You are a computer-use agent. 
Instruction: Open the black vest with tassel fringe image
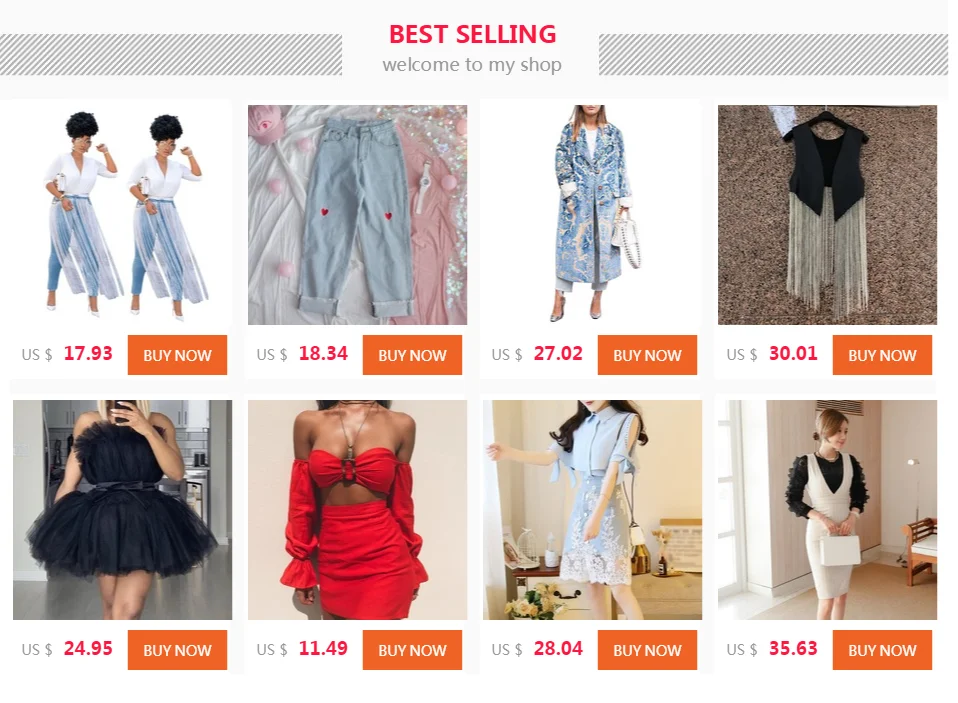827,215
